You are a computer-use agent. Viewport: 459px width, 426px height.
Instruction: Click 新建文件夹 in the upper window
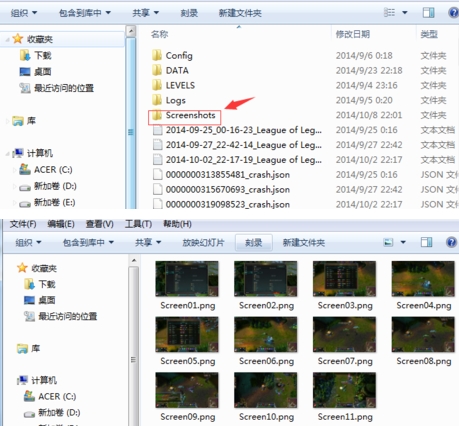pos(240,13)
